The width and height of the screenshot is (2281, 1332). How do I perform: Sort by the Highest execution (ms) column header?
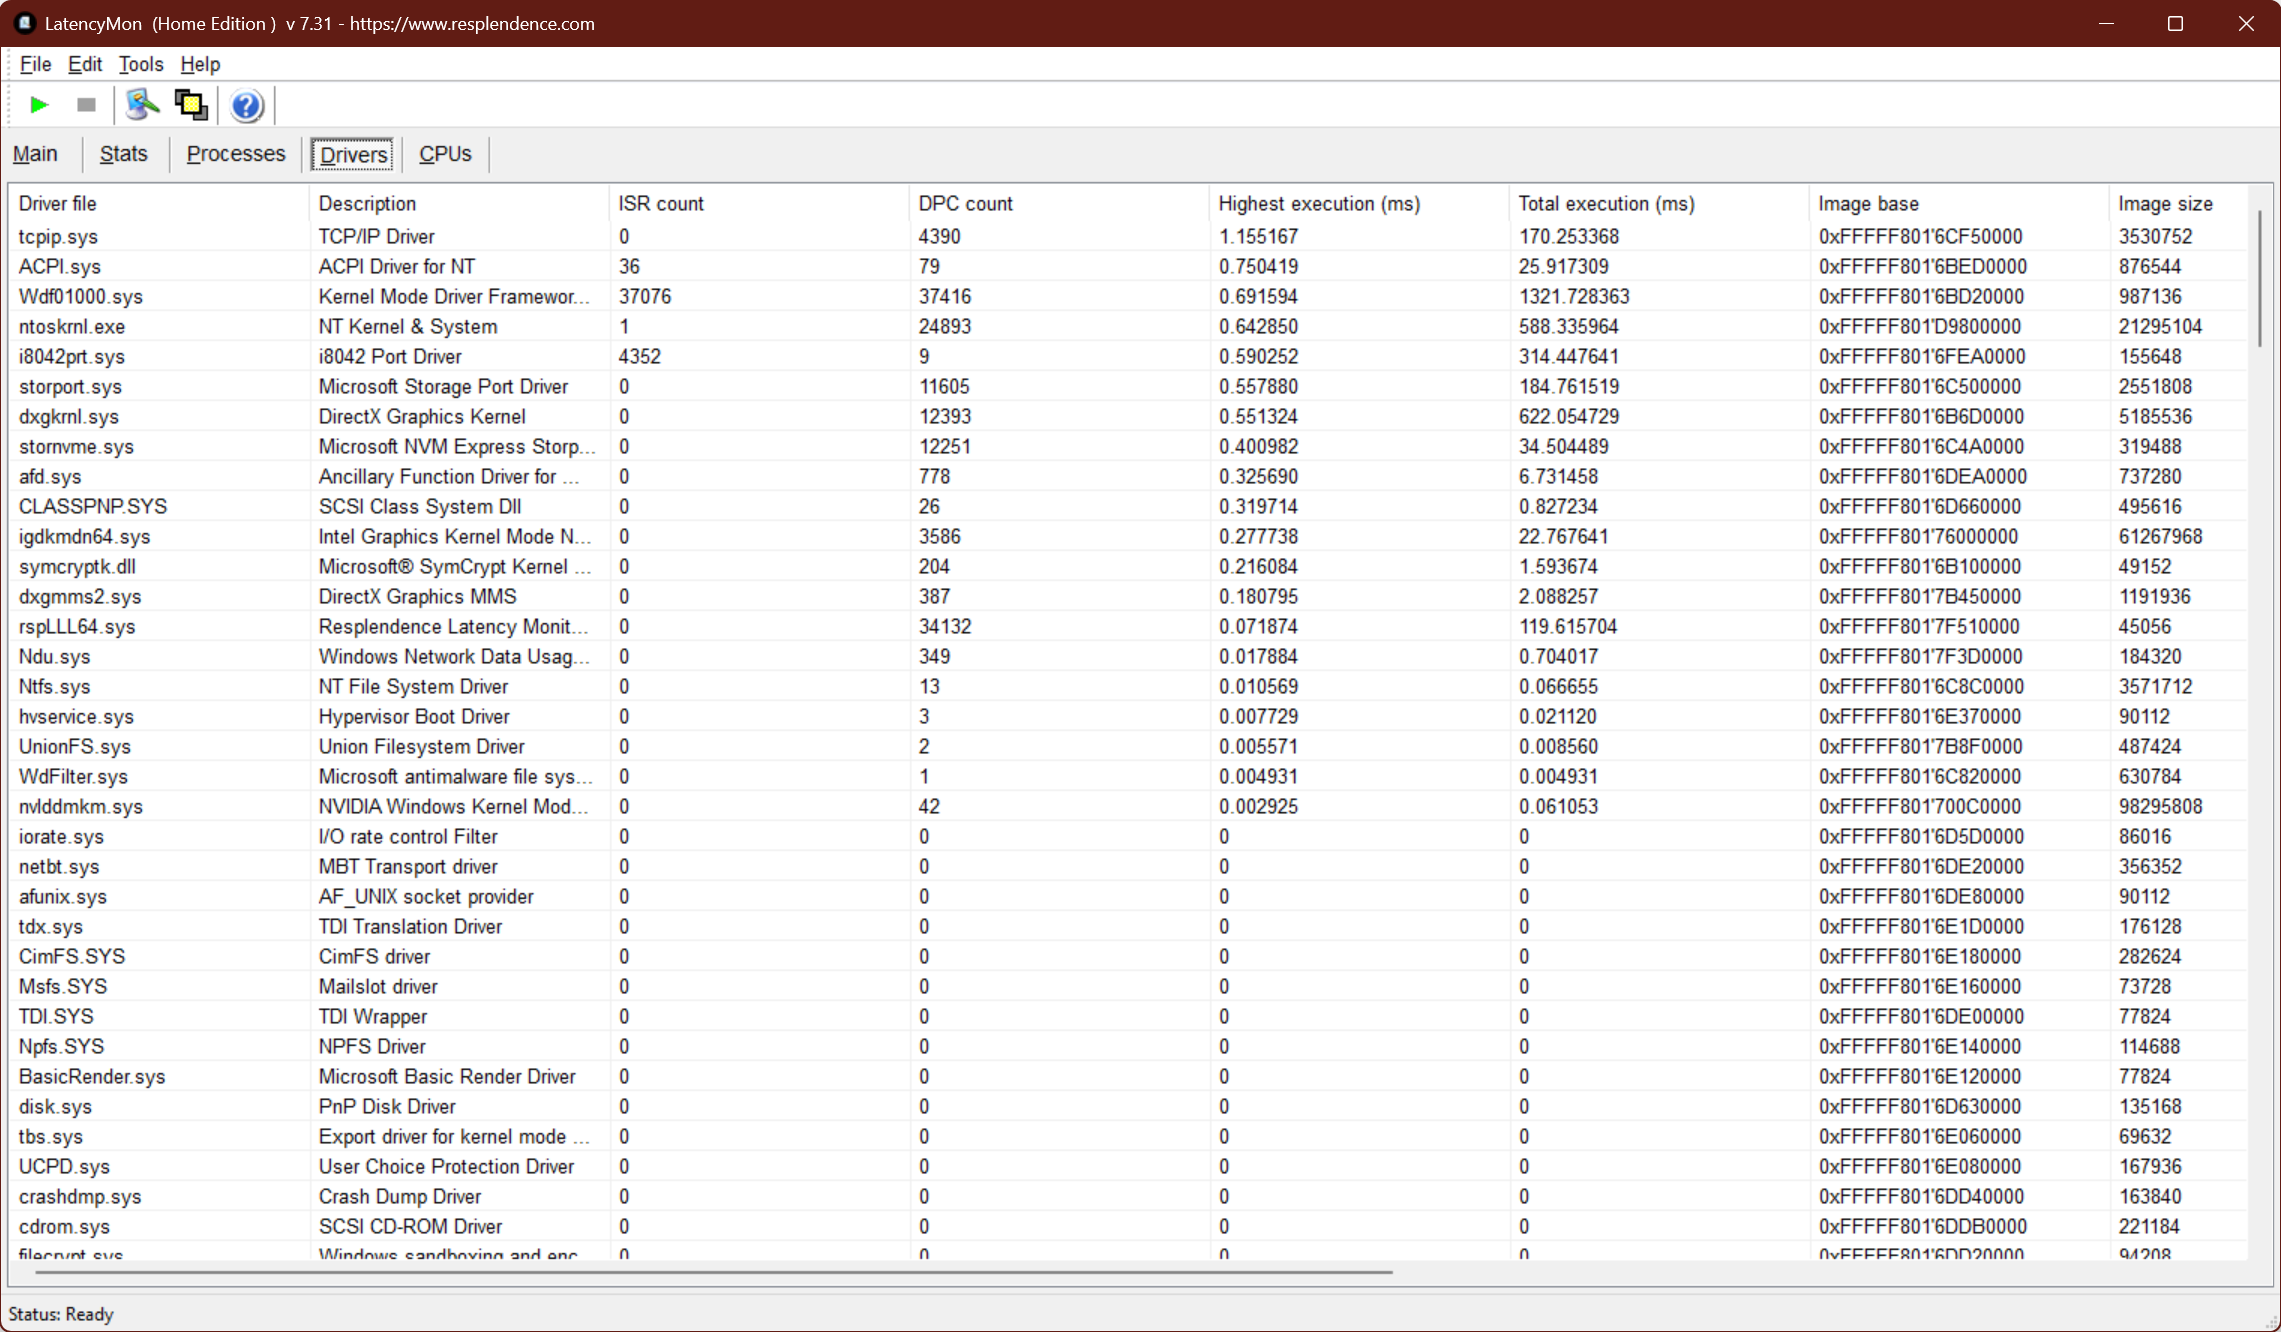pos(1318,203)
